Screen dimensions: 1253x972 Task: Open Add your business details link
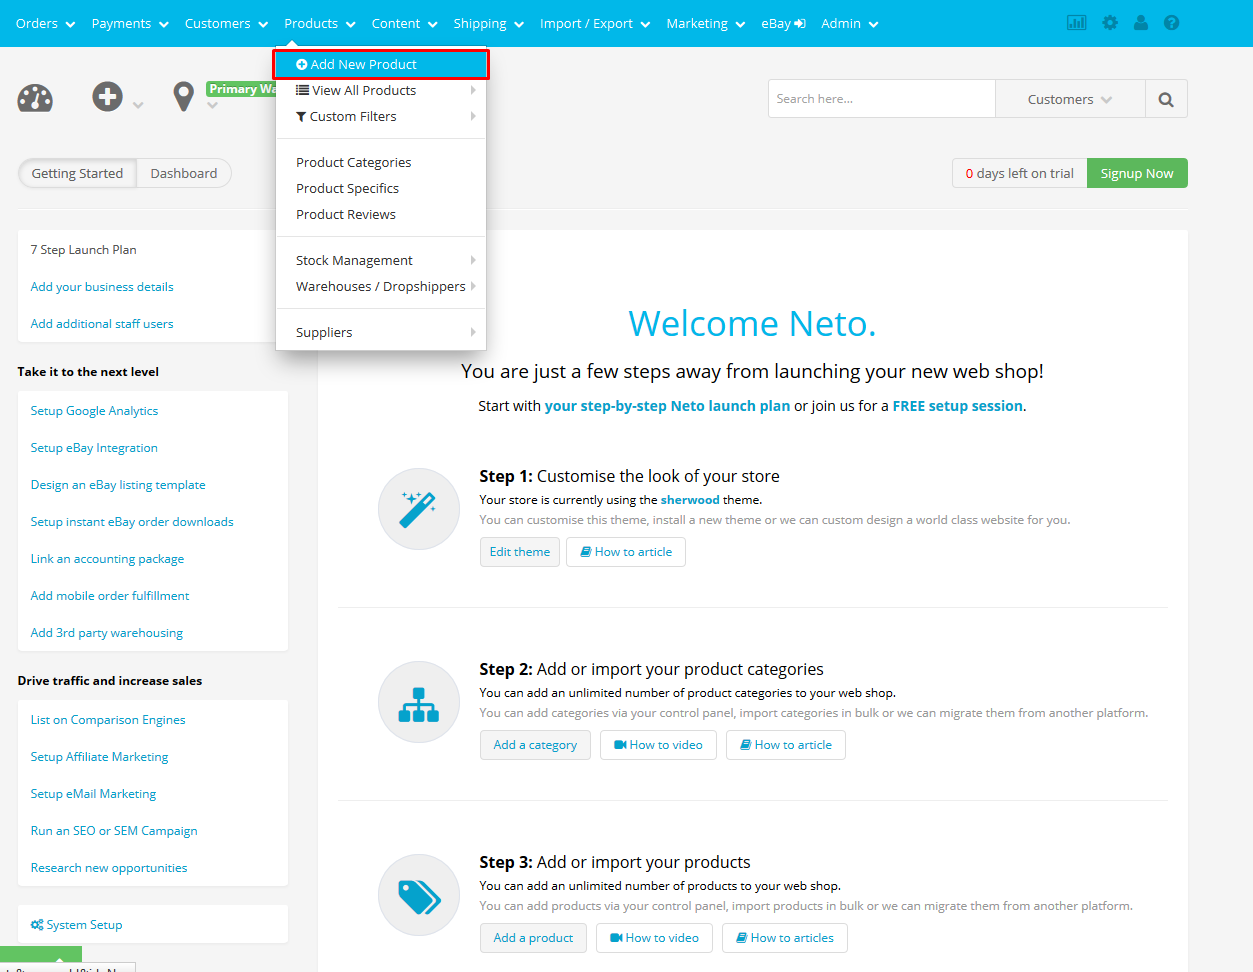tap(102, 287)
